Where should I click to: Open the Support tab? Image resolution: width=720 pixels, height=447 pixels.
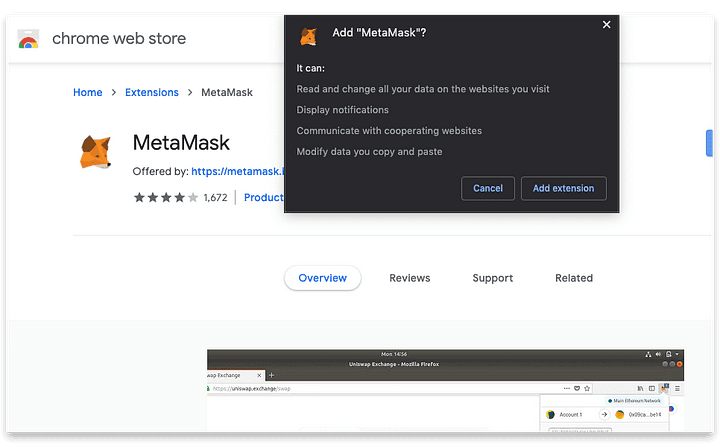pyautogui.click(x=493, y=278)
